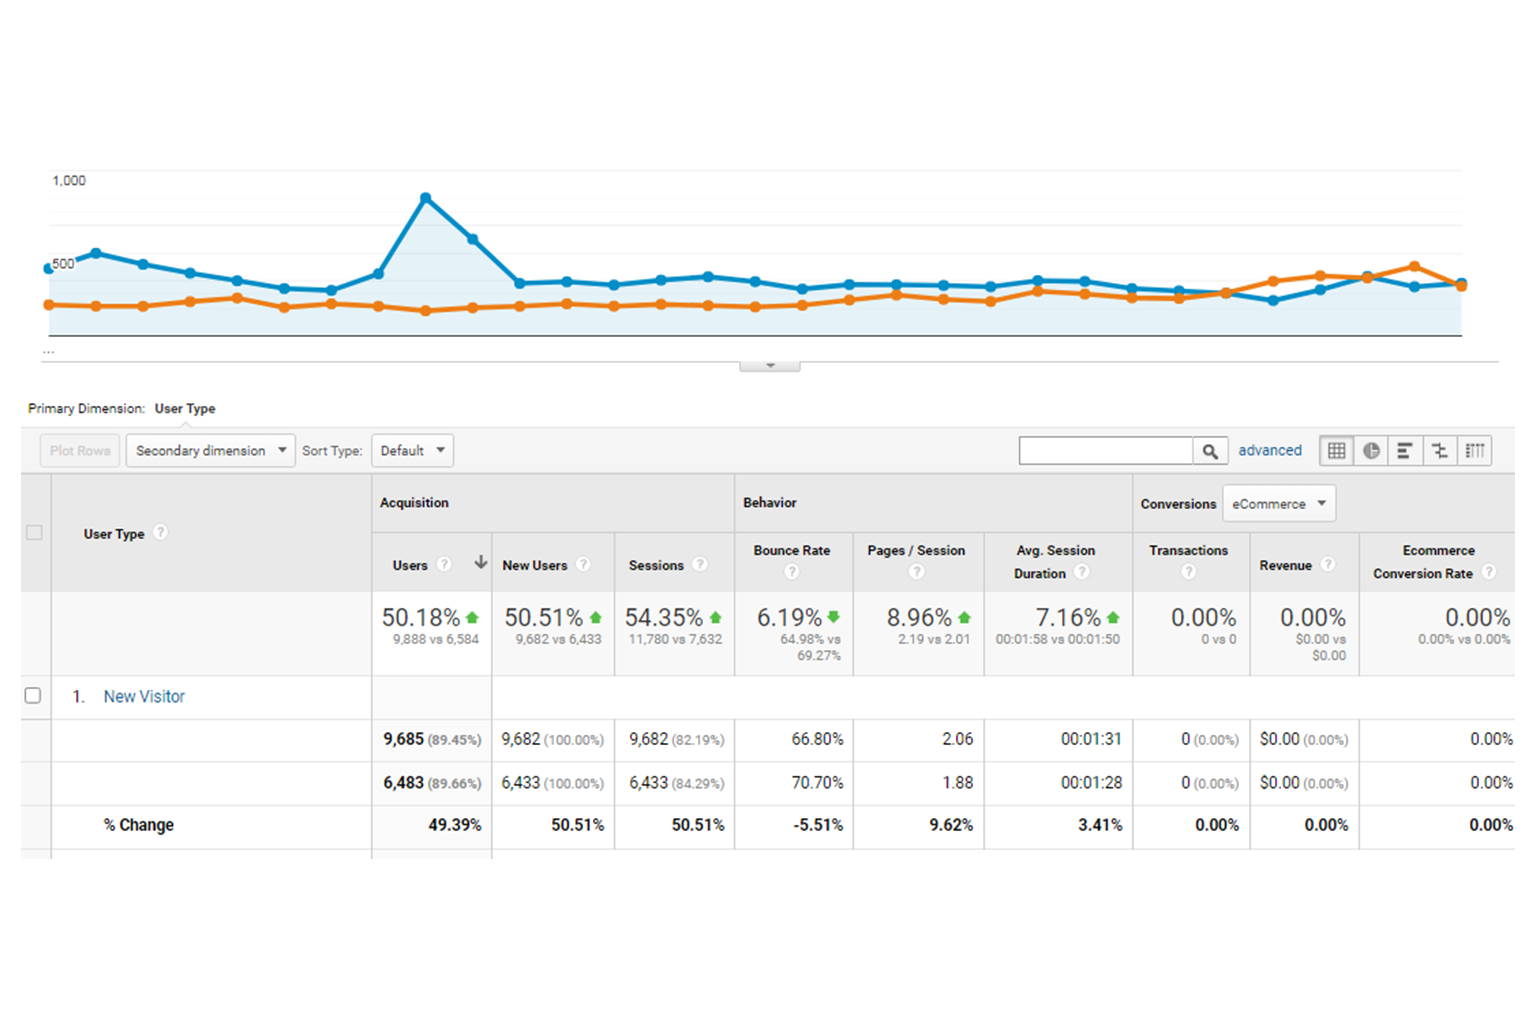Viewport: 1536px width, 1024px height.
Task: Switch to the Percentage pie chart view
Action: [1371, 451]
